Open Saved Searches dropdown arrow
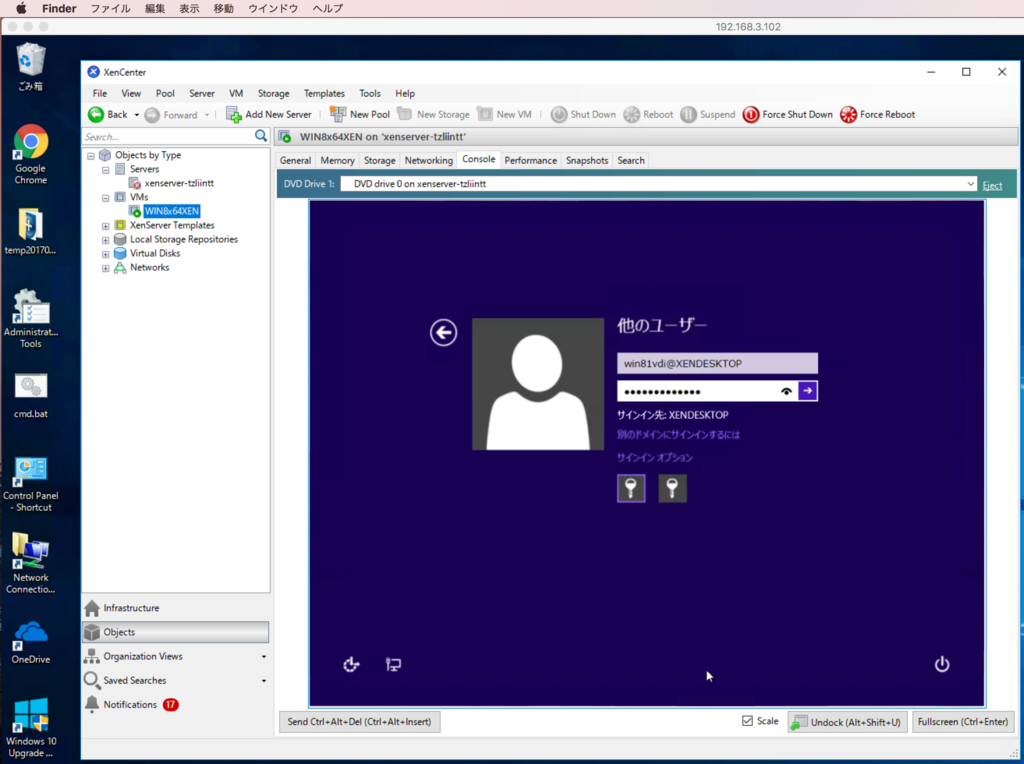Viewport: 1024px width, 764px height. 264,681
